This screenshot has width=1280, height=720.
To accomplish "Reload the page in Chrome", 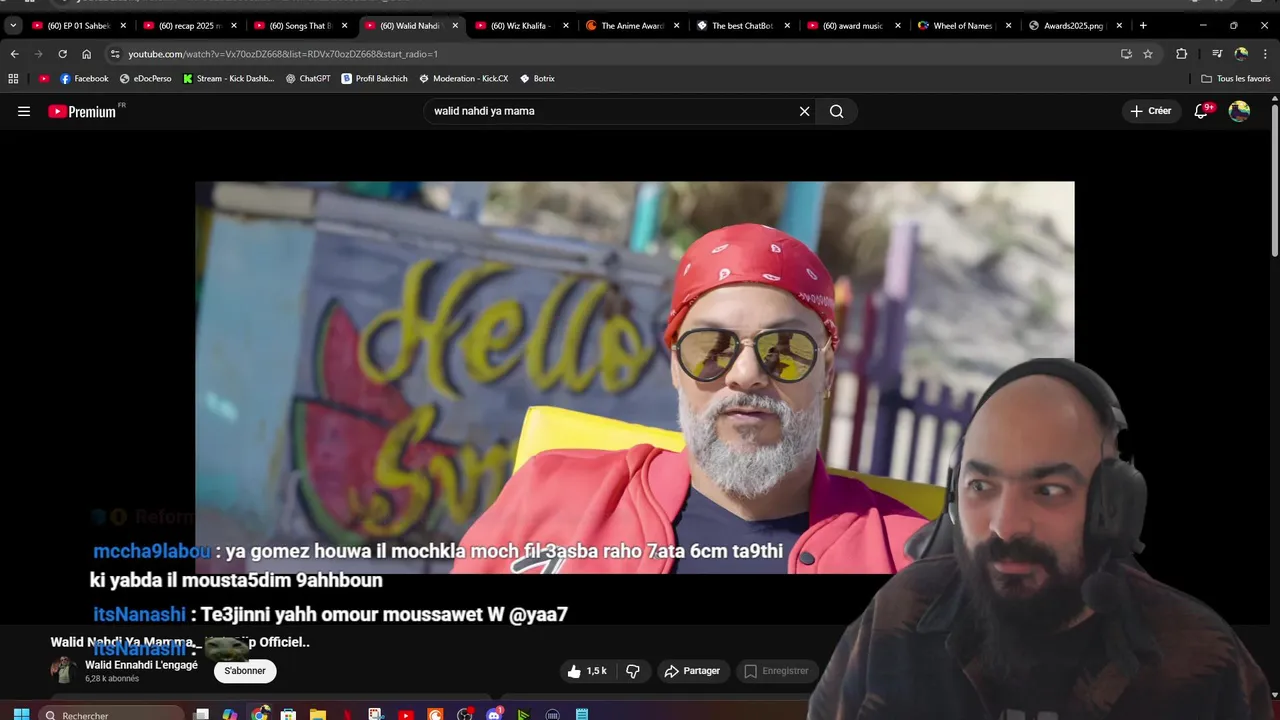I will (x=62, y=54).
